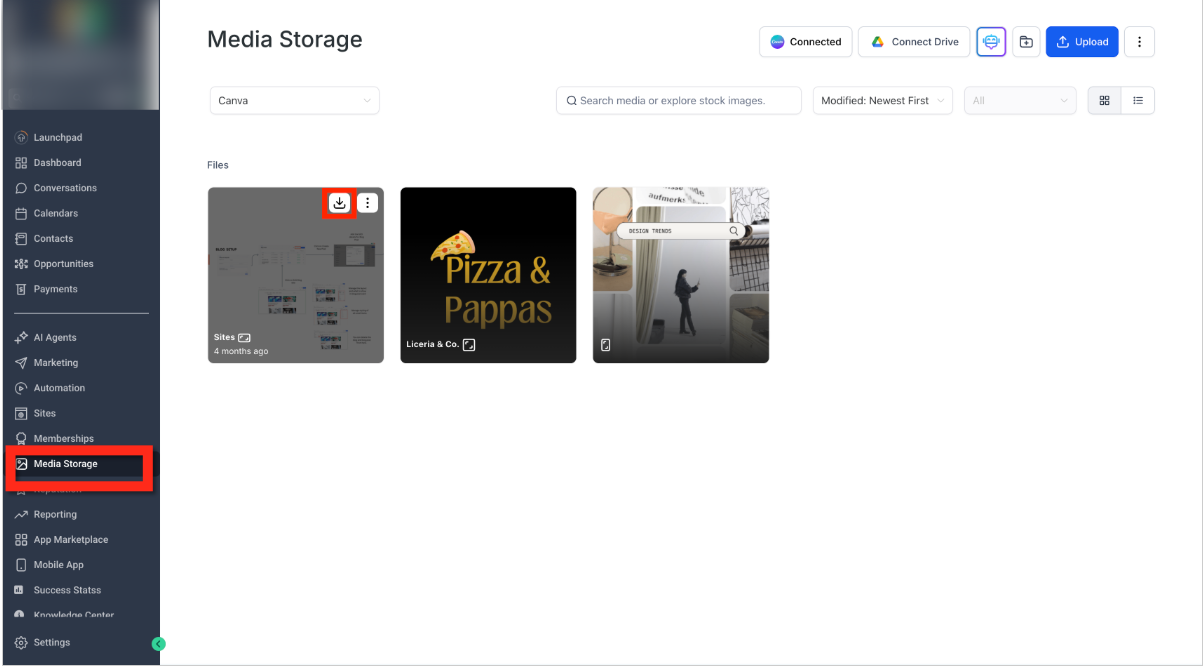Click the App Marketplace icon
This screenshot has width=1204, height=666.
[21, 540]
